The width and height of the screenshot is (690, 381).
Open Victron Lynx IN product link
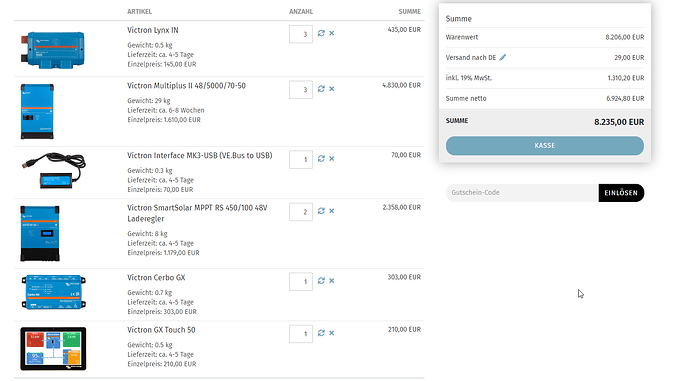click(x=153, y=30)
